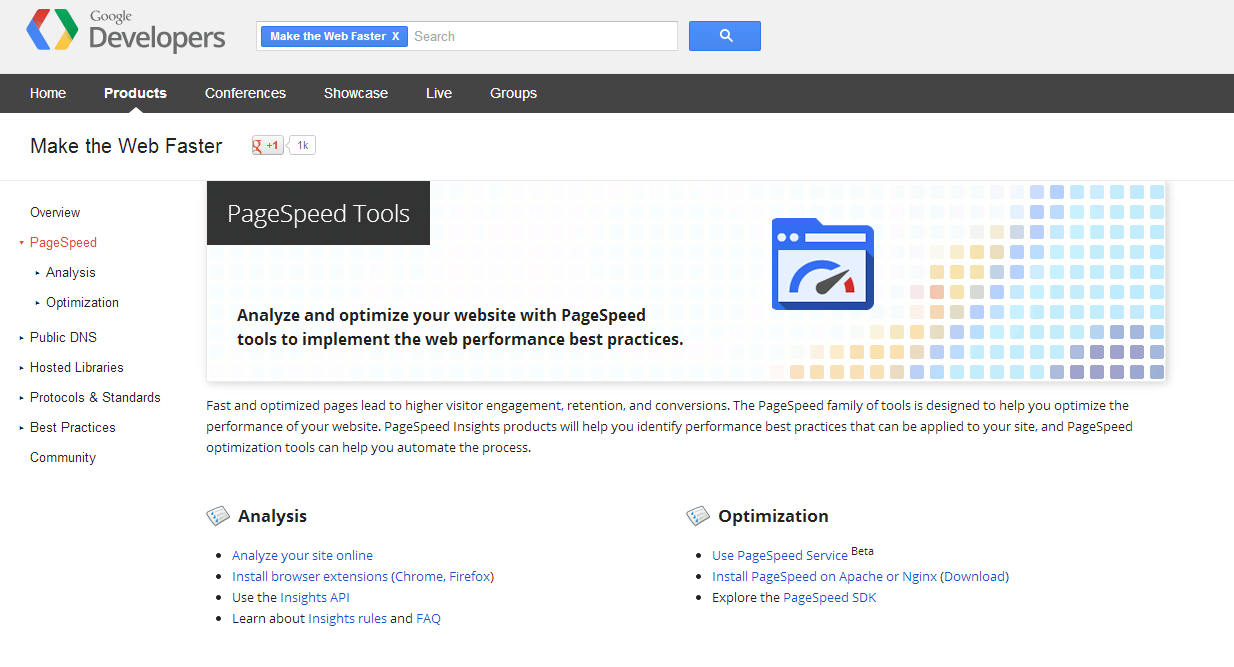The width and height of the screenshot is (1234, 667).
Task: Follow the Analyze your site online link
Action: (302, 555)
